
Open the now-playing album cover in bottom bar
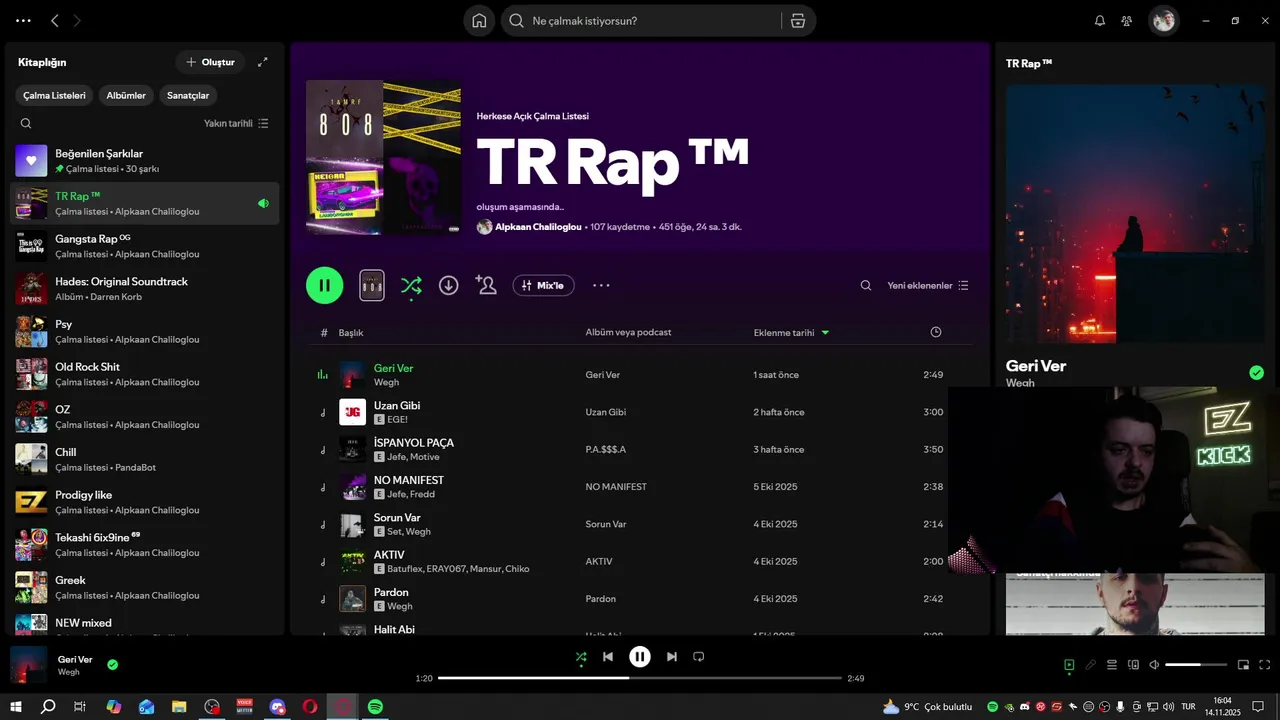28,665
